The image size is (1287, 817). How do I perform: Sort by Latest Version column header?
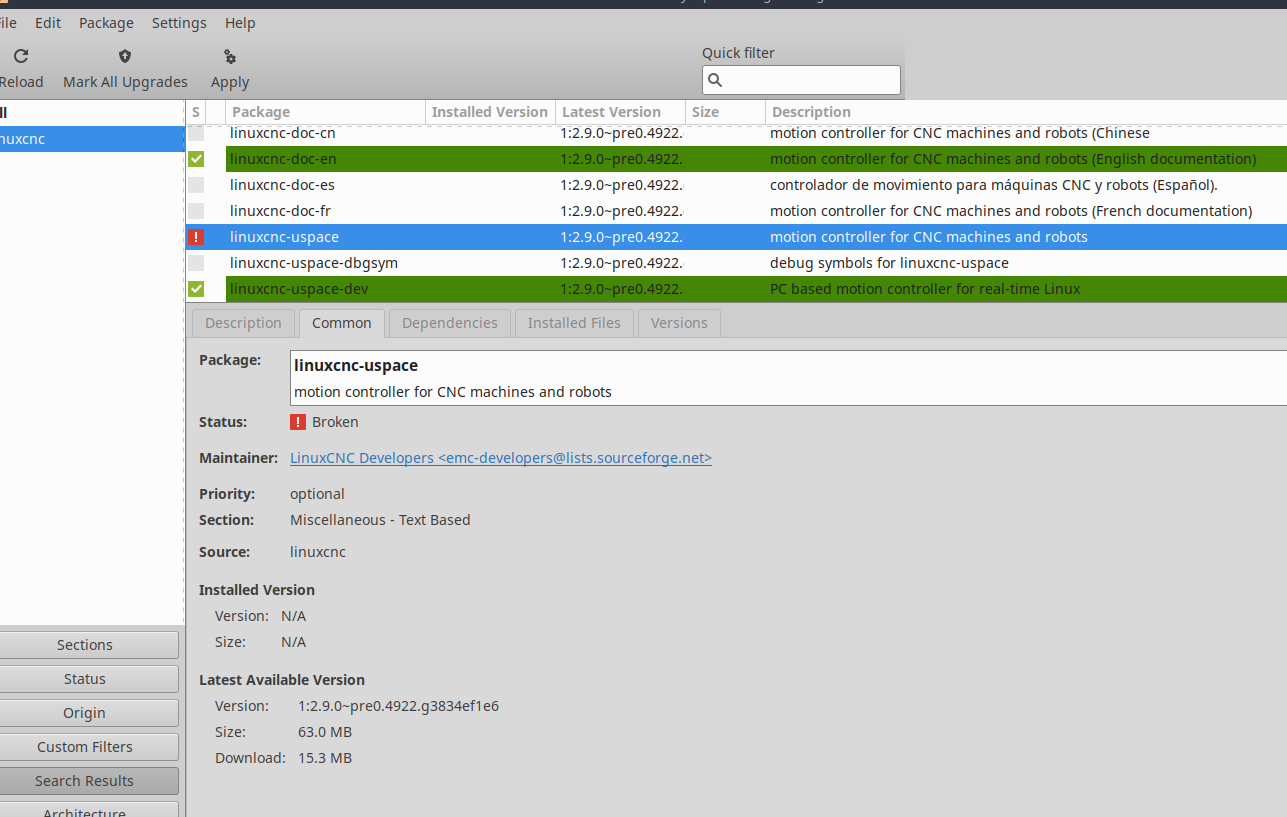pos(620,112)
